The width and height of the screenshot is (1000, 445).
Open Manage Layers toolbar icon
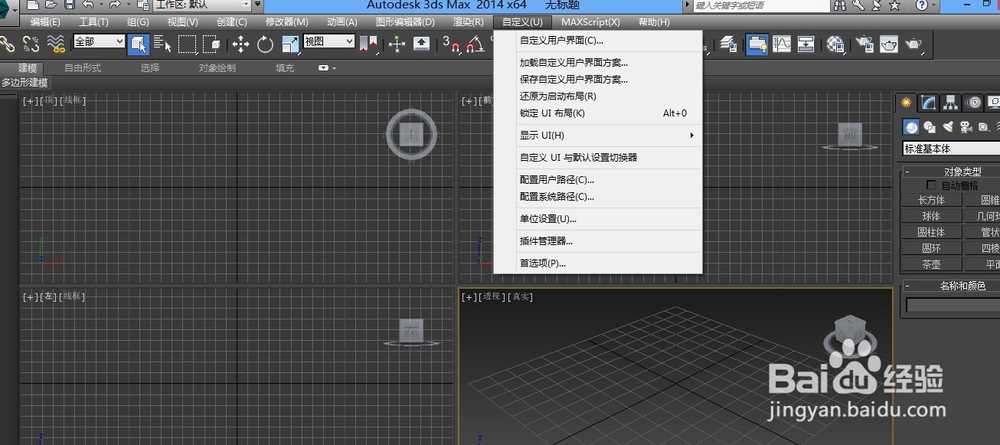coord(728,44)
